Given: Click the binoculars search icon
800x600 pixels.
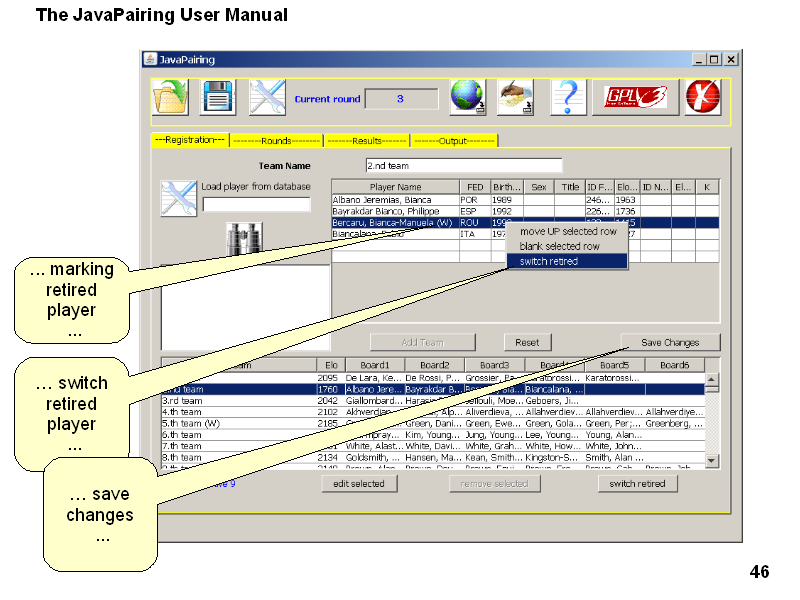Looking at the screenshot, I should pyautogui.click(x=245, y=237).
